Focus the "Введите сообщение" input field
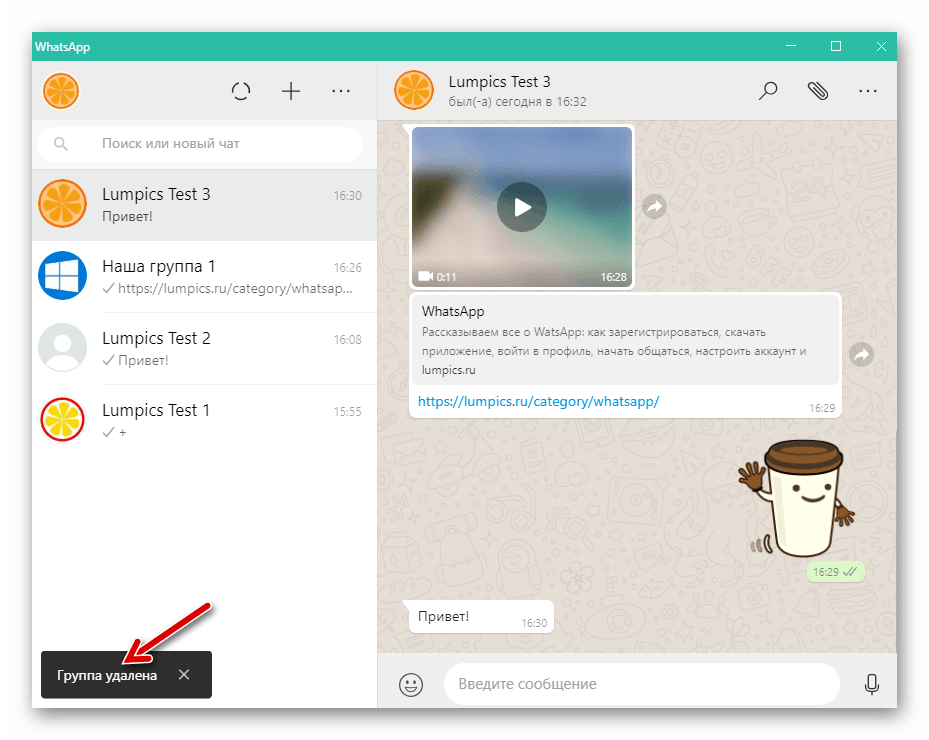This screenshot has width=929, height=740. [x=642, y=684]
